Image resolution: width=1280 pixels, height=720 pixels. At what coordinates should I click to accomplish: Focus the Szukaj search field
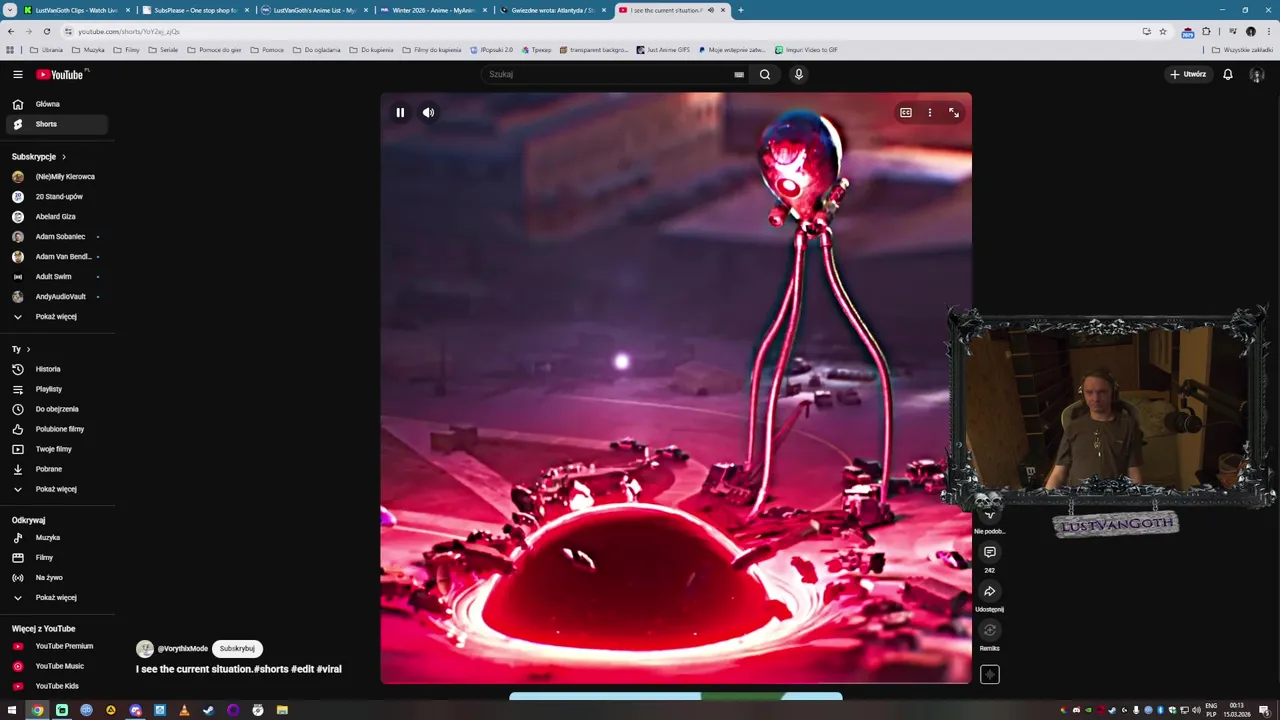610,74
